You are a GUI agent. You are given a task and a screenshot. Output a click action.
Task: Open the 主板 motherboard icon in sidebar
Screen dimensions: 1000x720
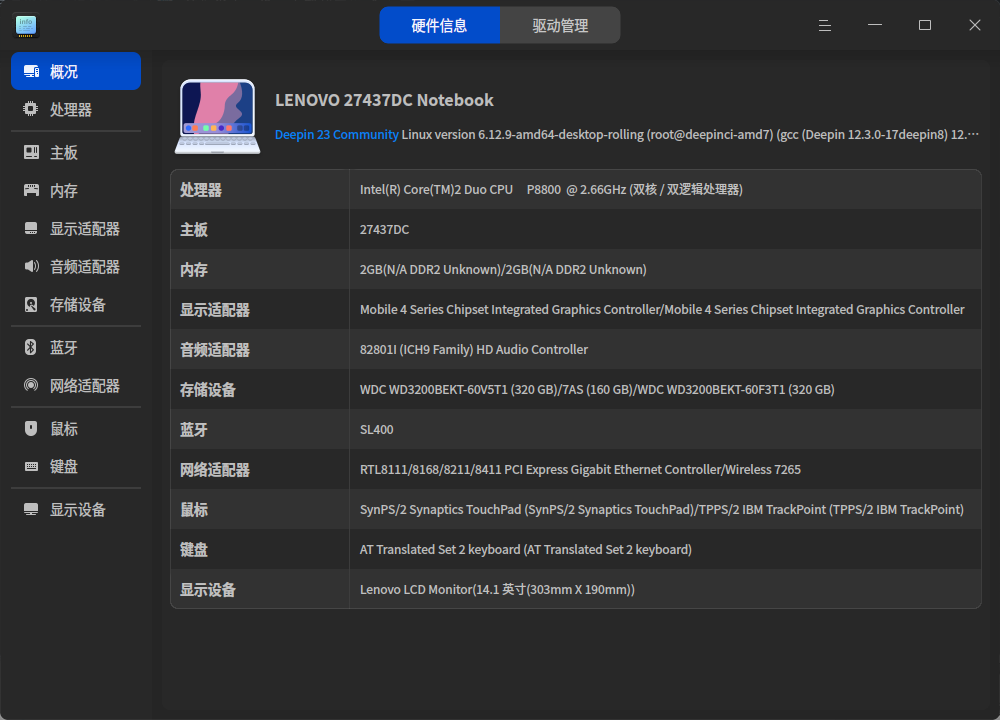pos(31,152)
